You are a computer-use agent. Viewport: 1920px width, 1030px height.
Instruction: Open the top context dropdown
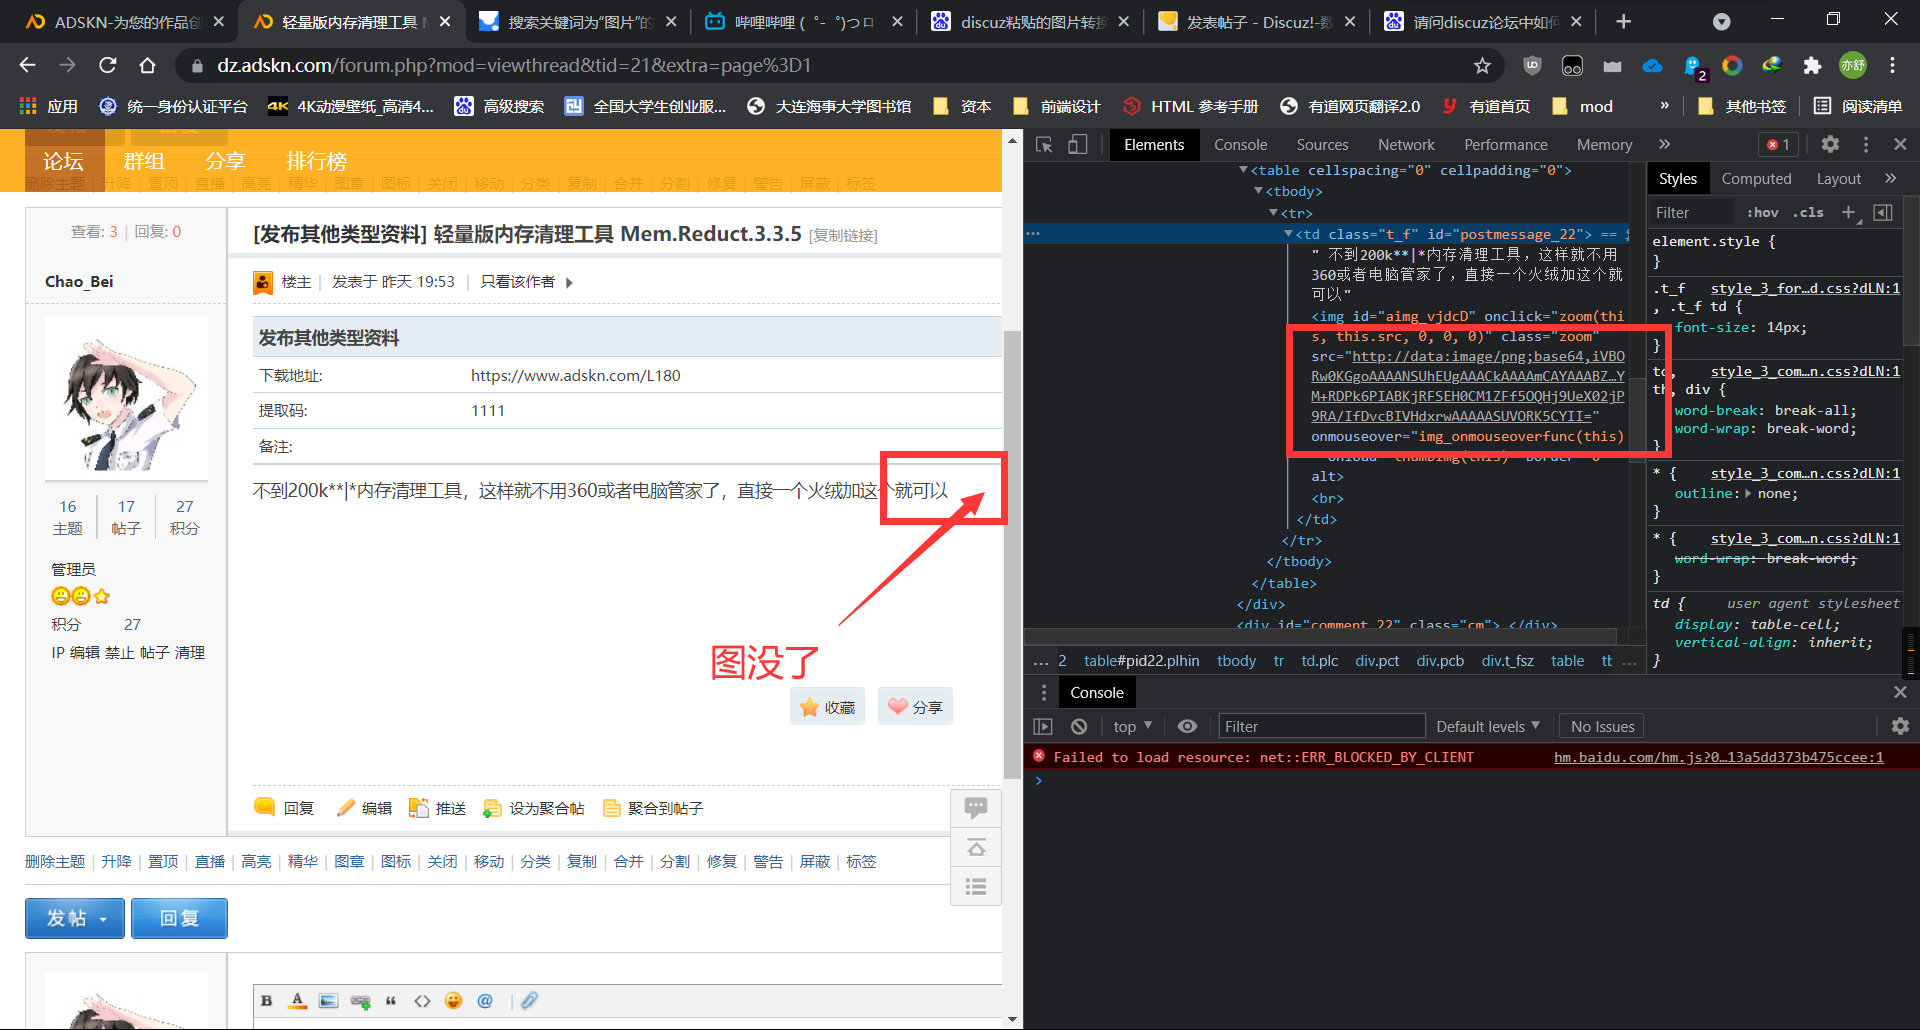(1132, 727)
